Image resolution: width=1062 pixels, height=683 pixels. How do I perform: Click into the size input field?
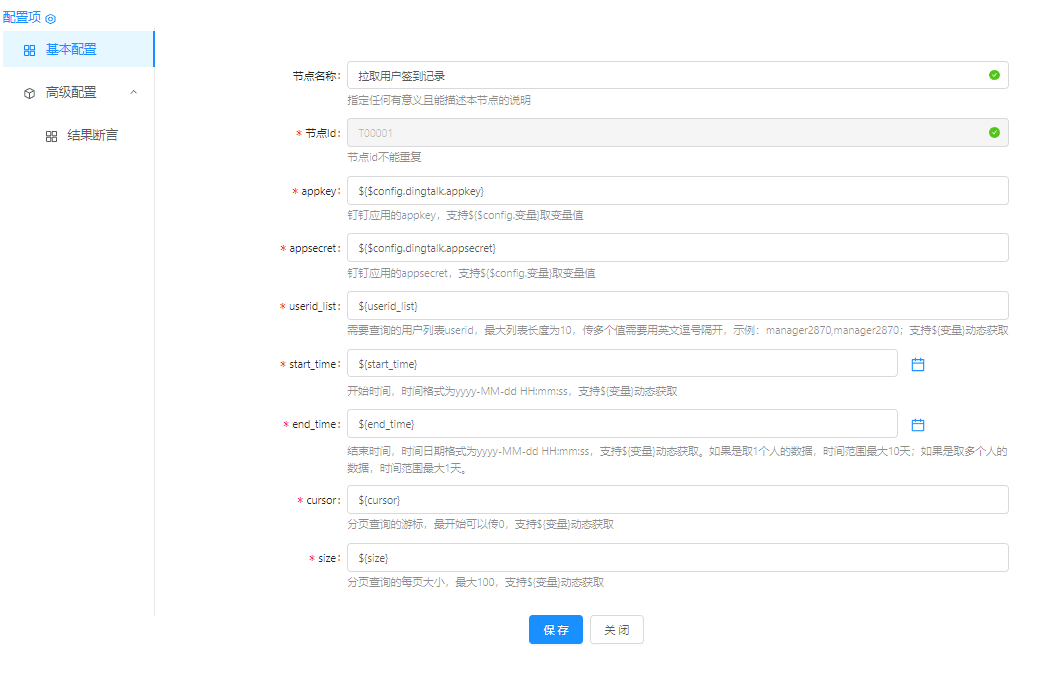[676, 558]
